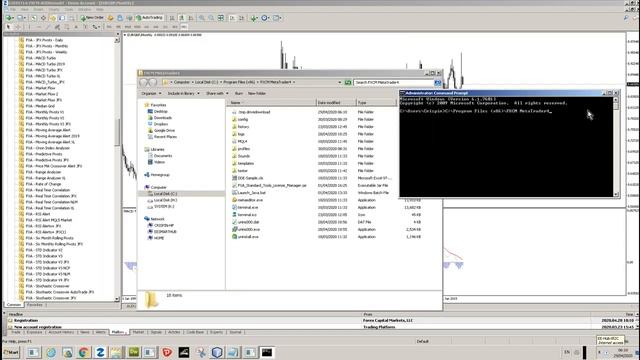Click the Command Prompt vertical scrollbar
The height and width of the screenshot is (360, 640).
(616, 146)
